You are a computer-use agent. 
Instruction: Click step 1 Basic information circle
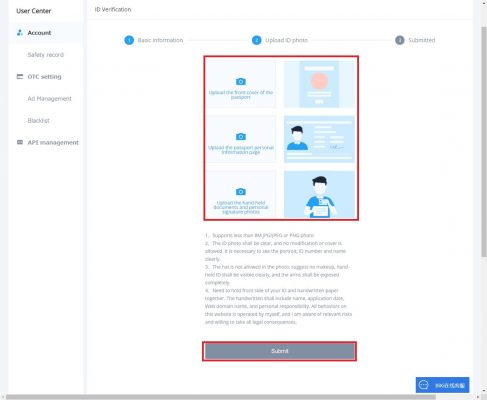click(x=129, y=40)
